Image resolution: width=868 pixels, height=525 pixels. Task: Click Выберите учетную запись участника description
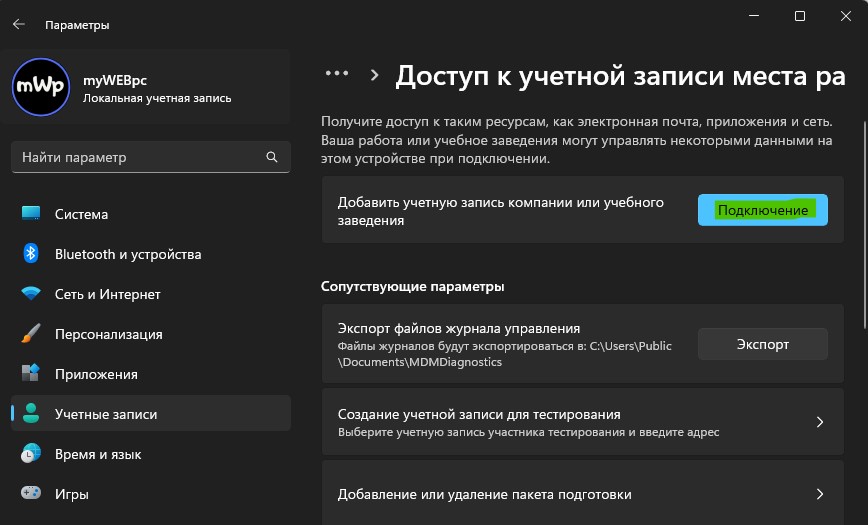click(528, 432)
